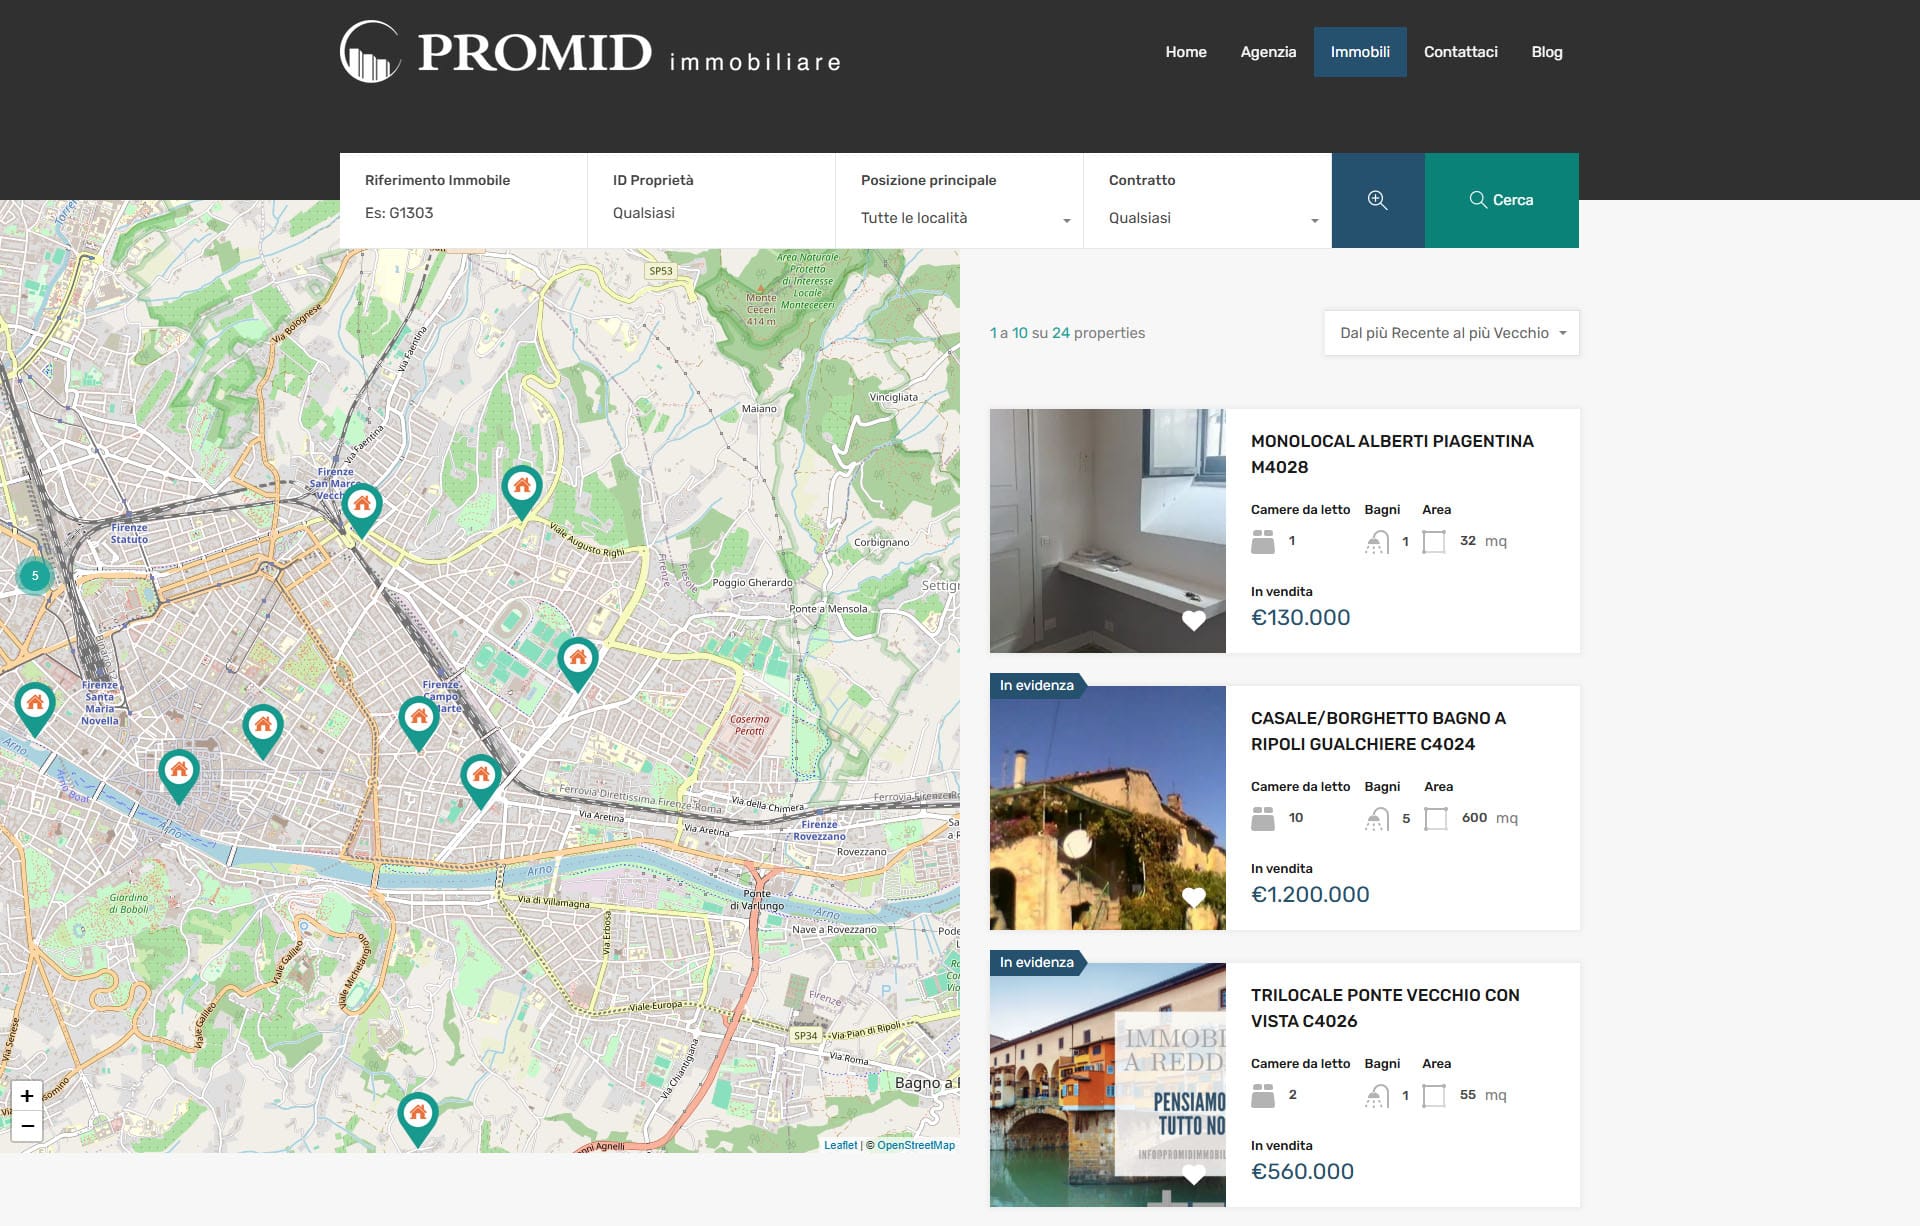Toggle favorite heart on Casale/Borghetto listing
The width and height of the screenshot is (1920, 1226).
1193,897
